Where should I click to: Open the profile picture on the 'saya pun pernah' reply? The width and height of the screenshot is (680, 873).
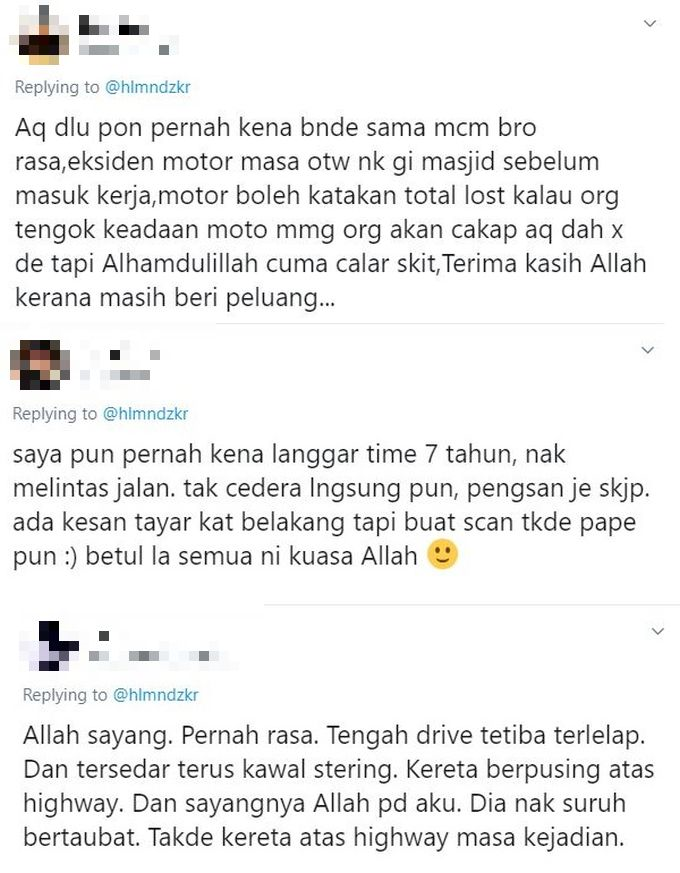[x=40, y=364]
